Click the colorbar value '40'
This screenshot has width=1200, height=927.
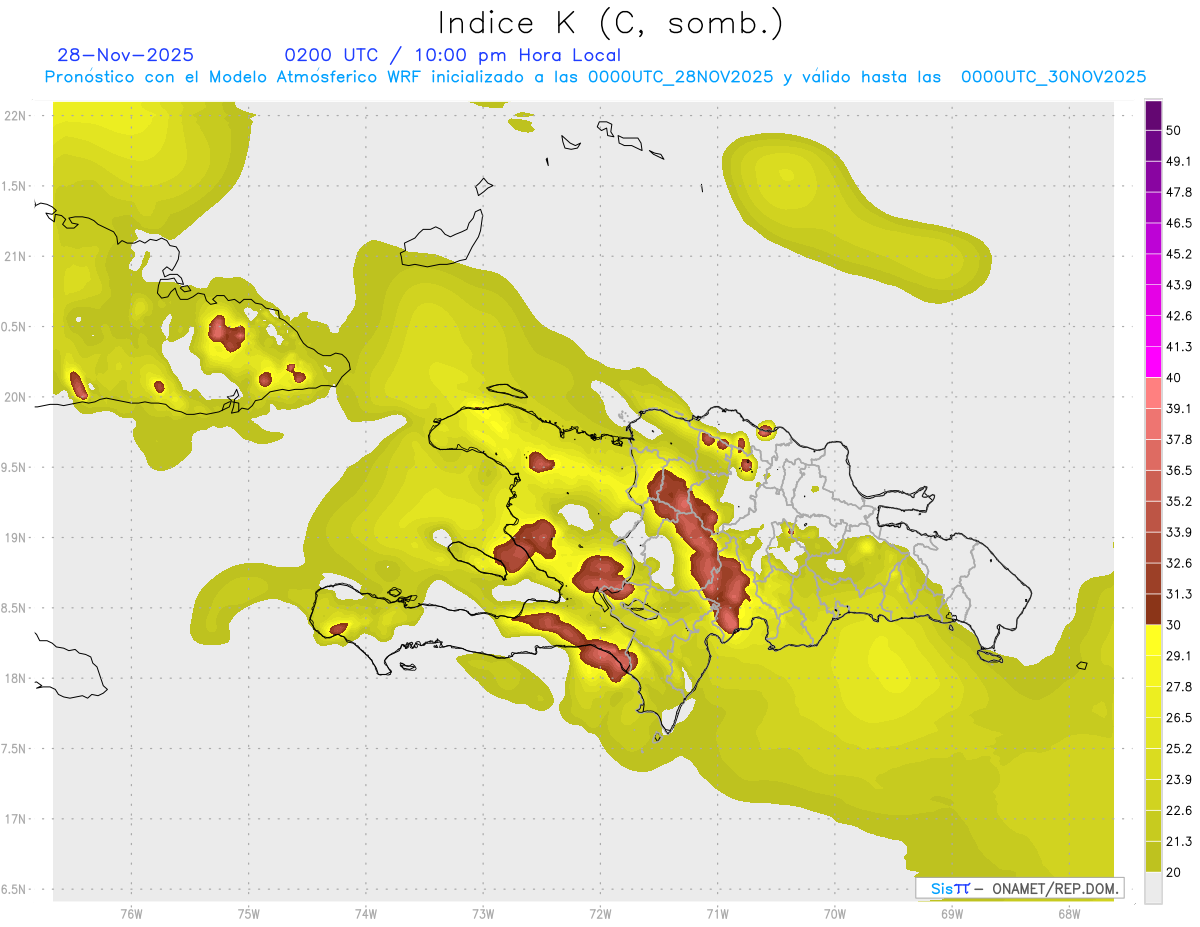tap(1174, 377)
